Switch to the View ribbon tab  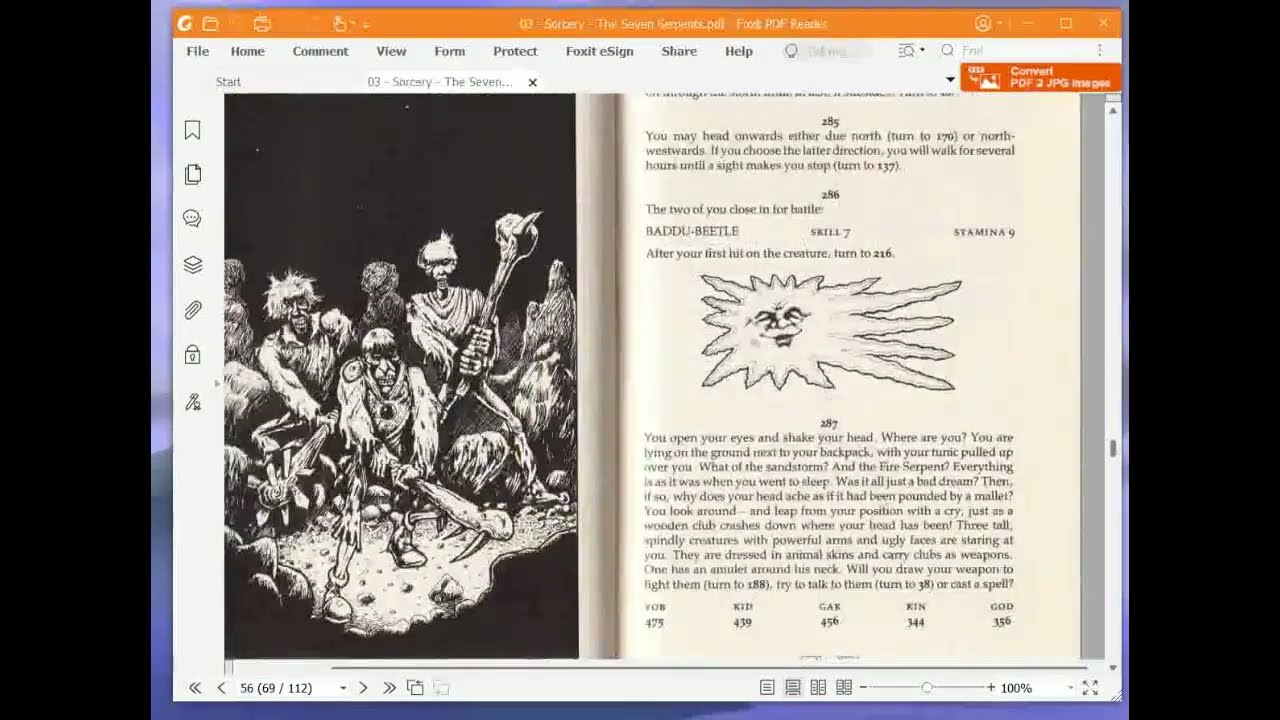click(x=391, y=51)
